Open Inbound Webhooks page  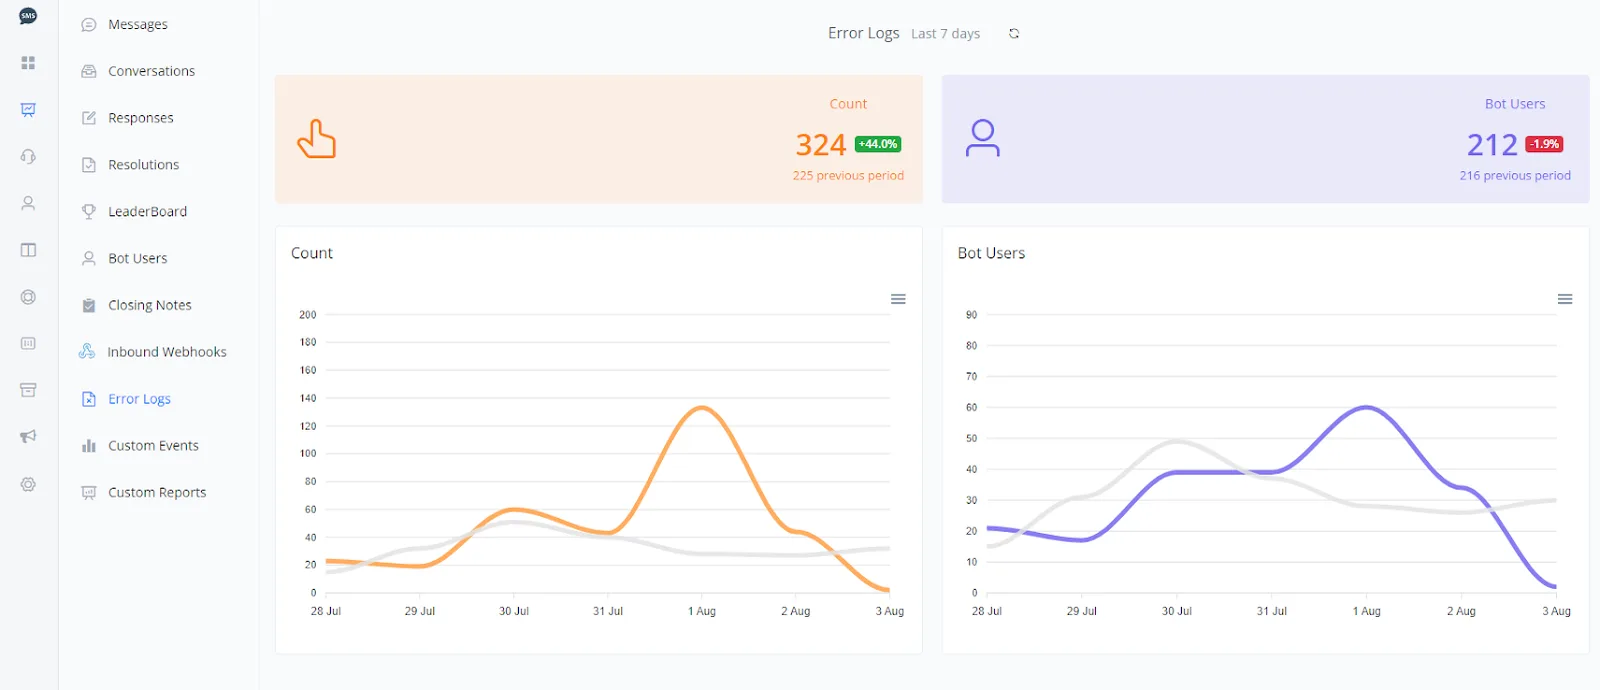point(167,352)
